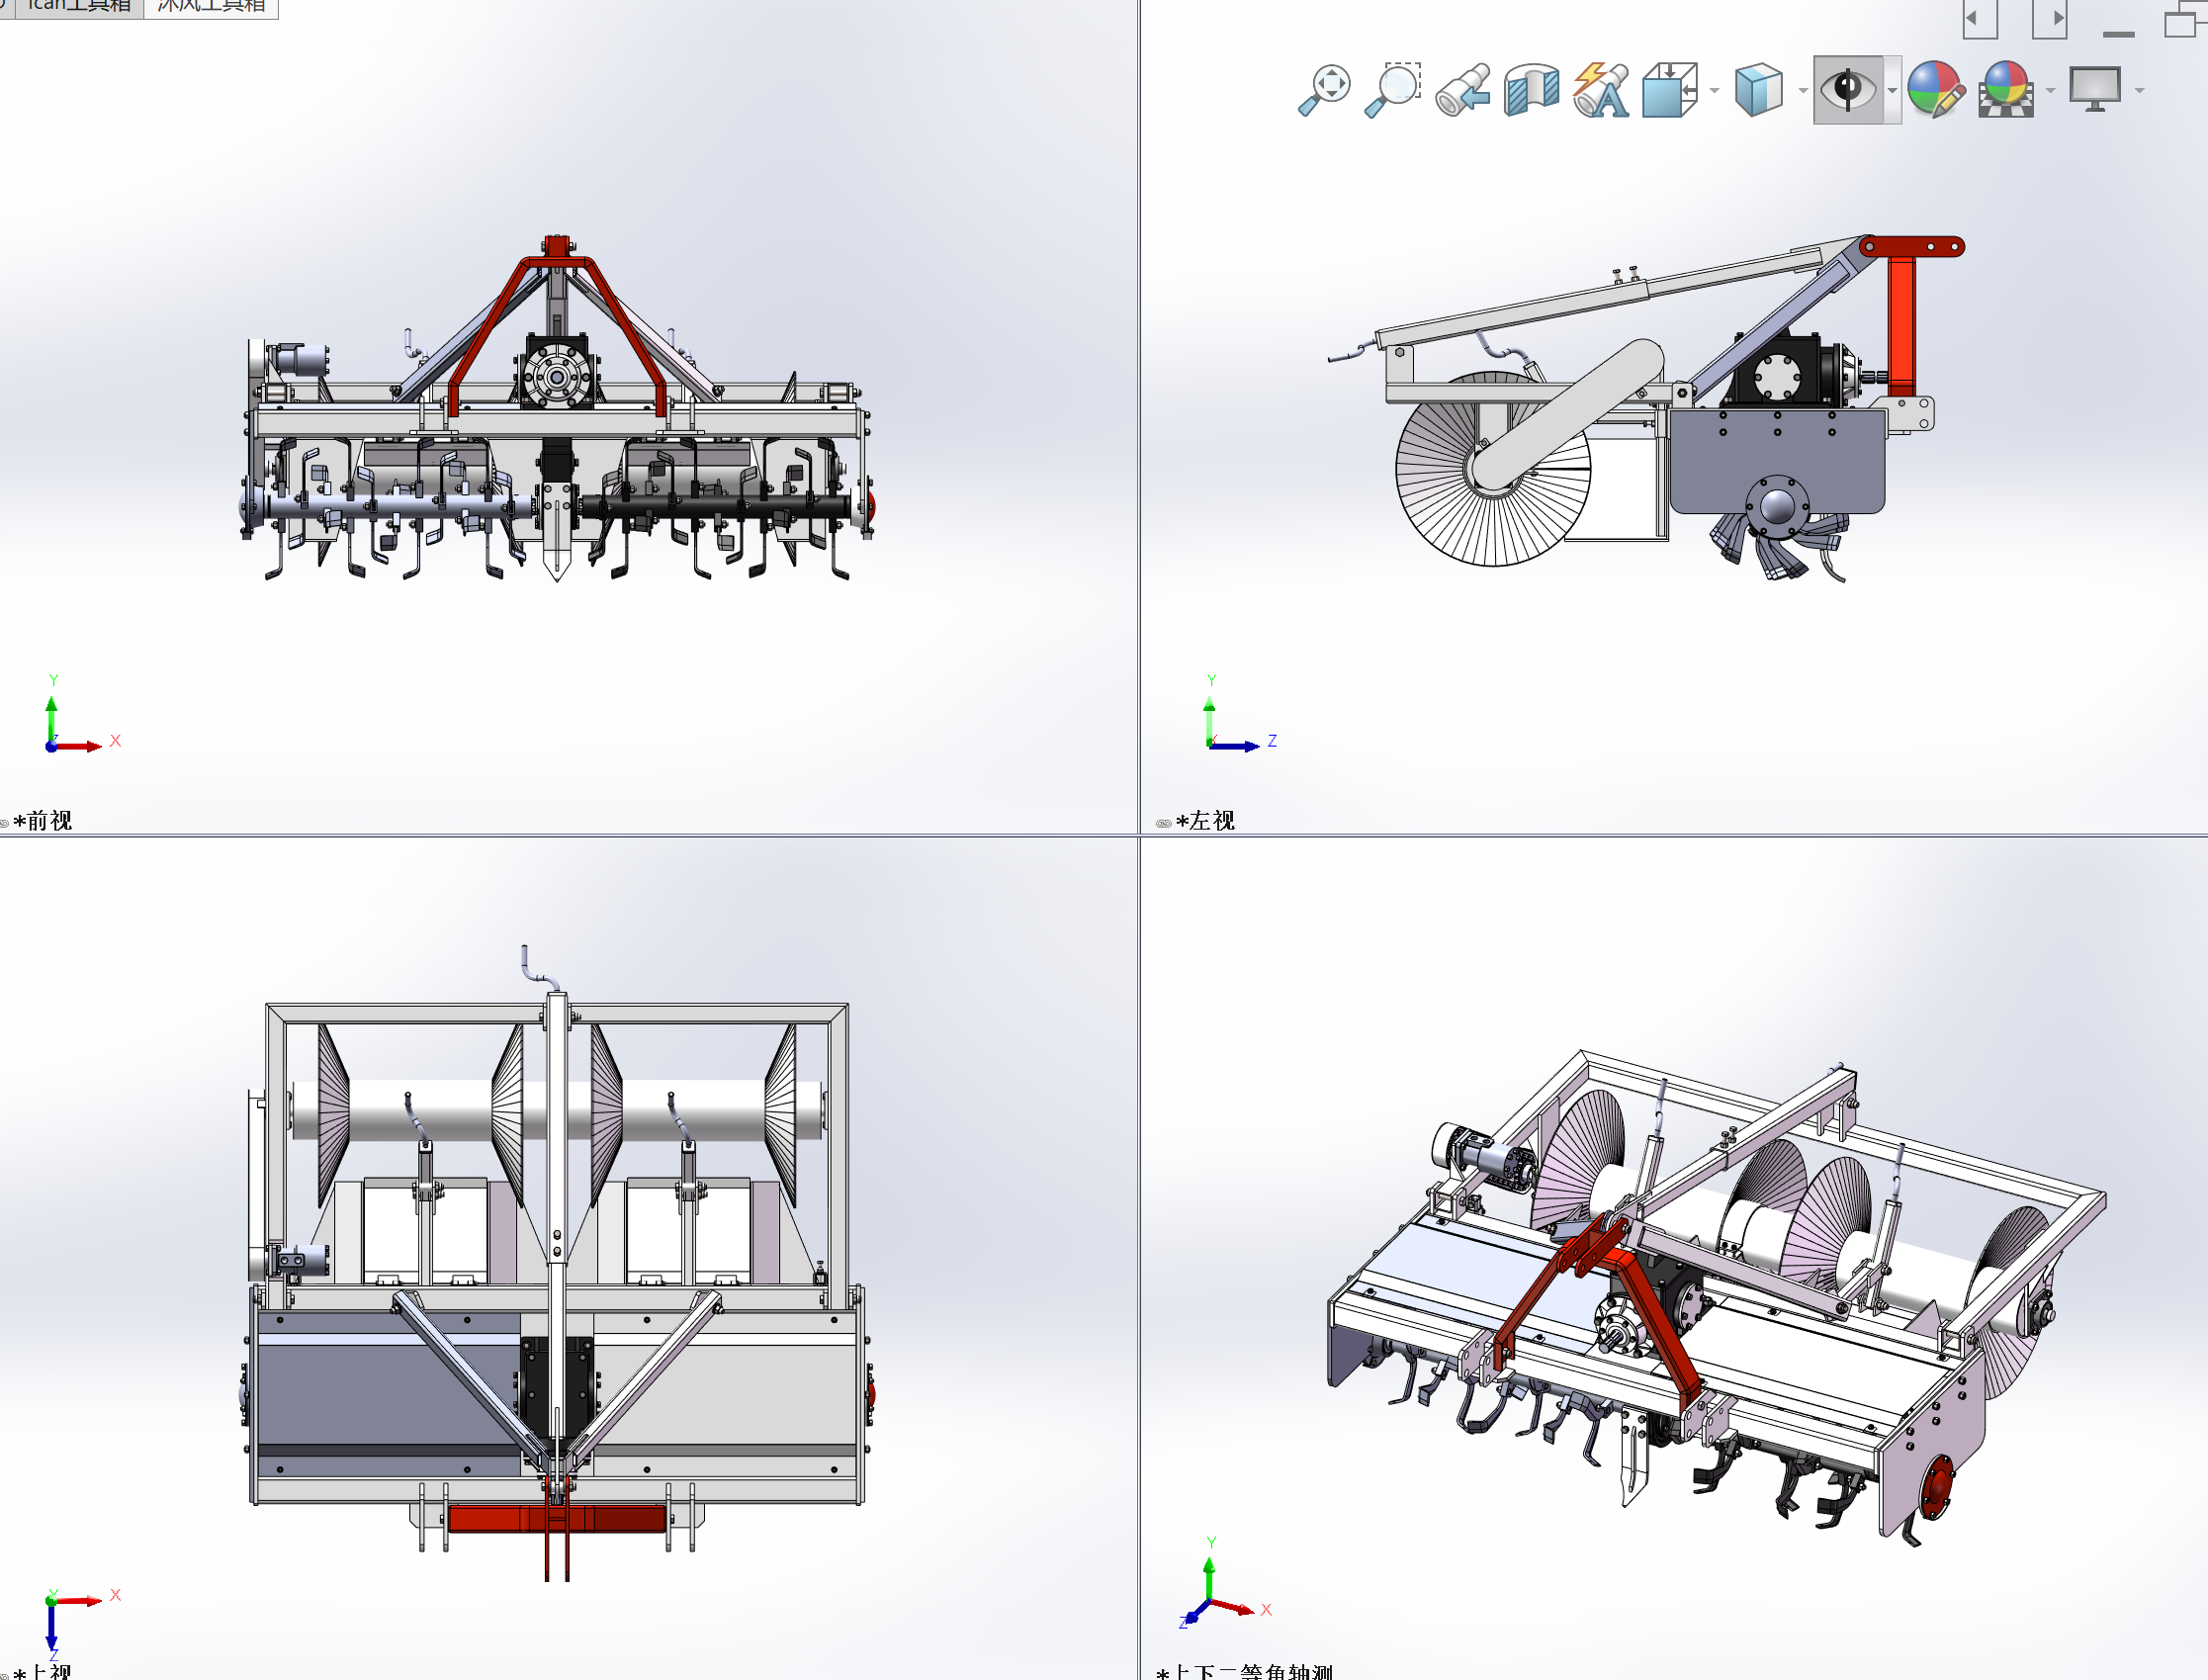Click the Previous View icon
This screenshot has width=2208, height=1680.
click(x=1462, y=91)
